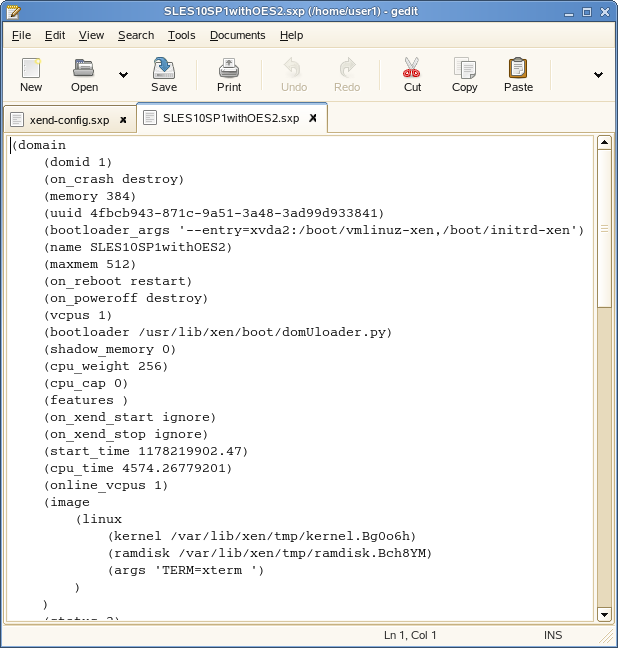This screenshot has height=648, width=618.
Task: Click the '(cpu_weight 256)' line
Action: point(106,366)
